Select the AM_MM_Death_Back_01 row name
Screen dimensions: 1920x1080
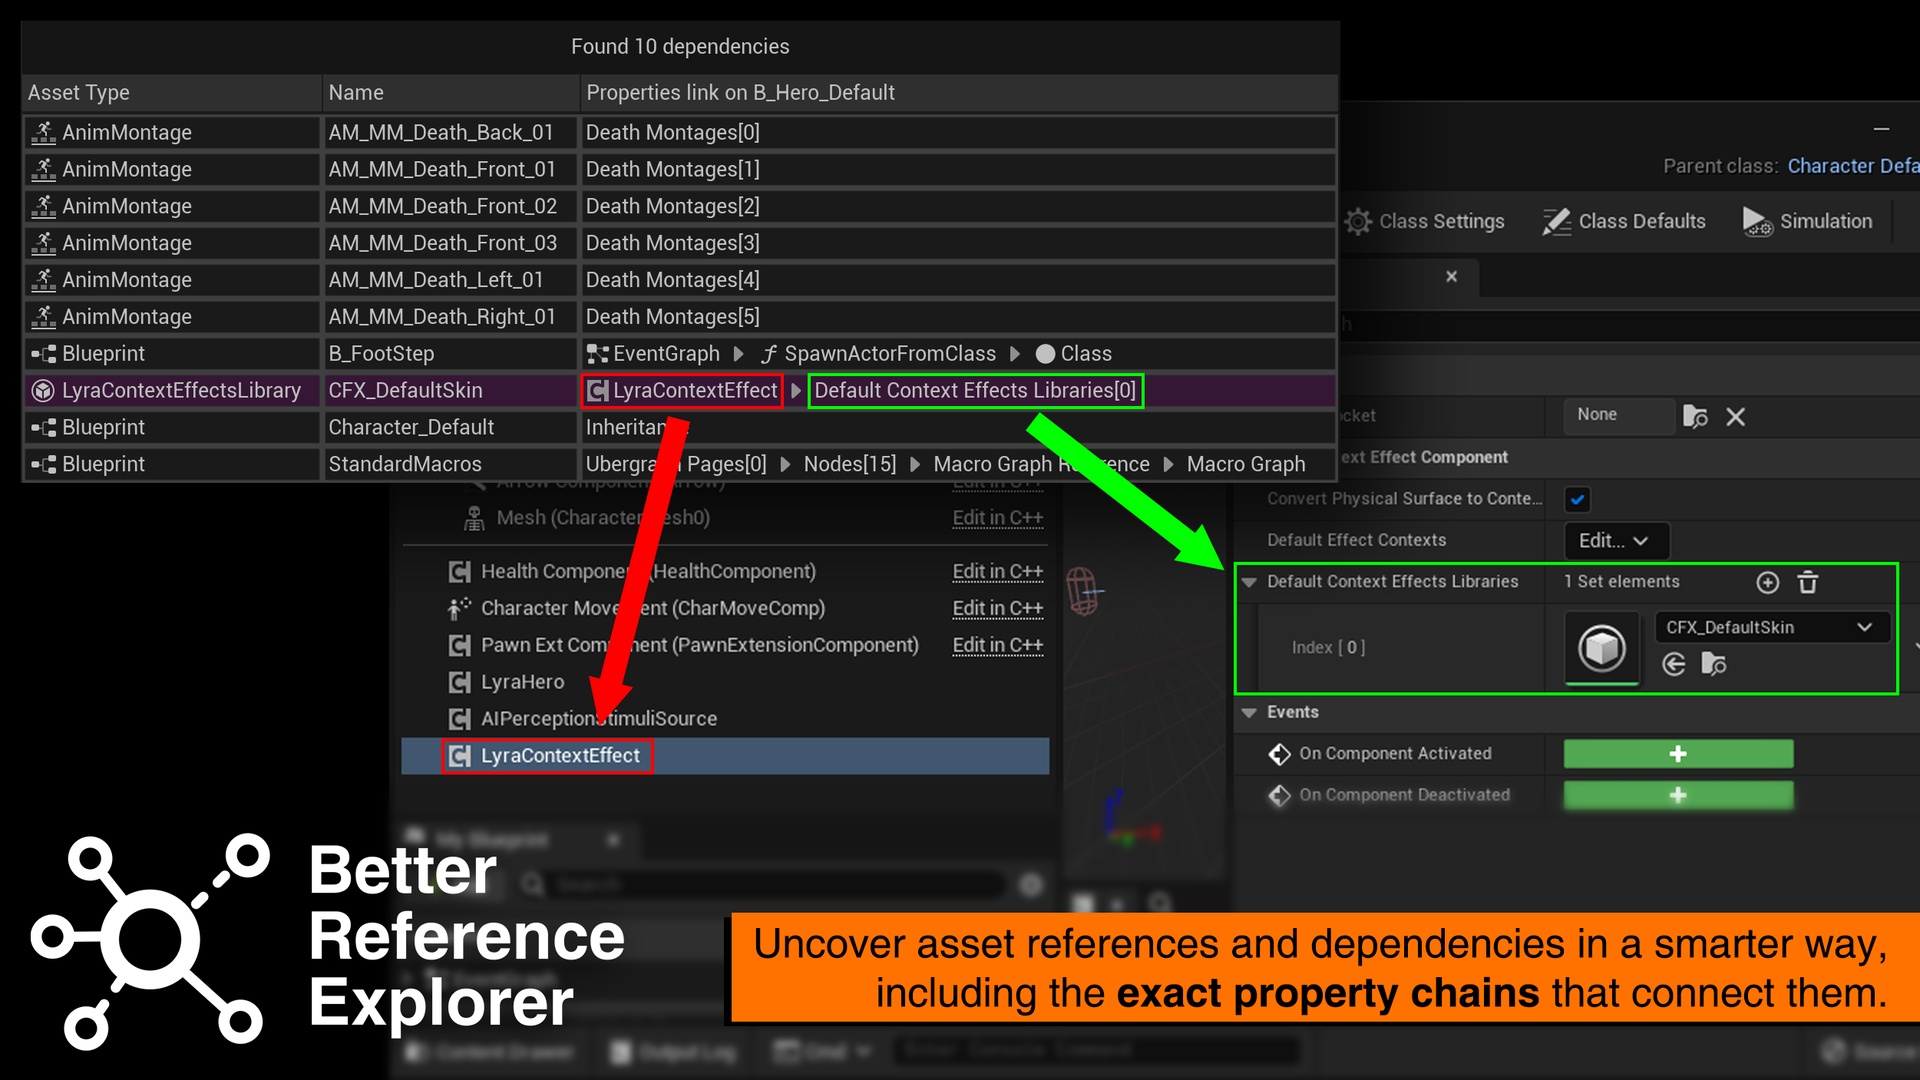(x=441, y=132)
